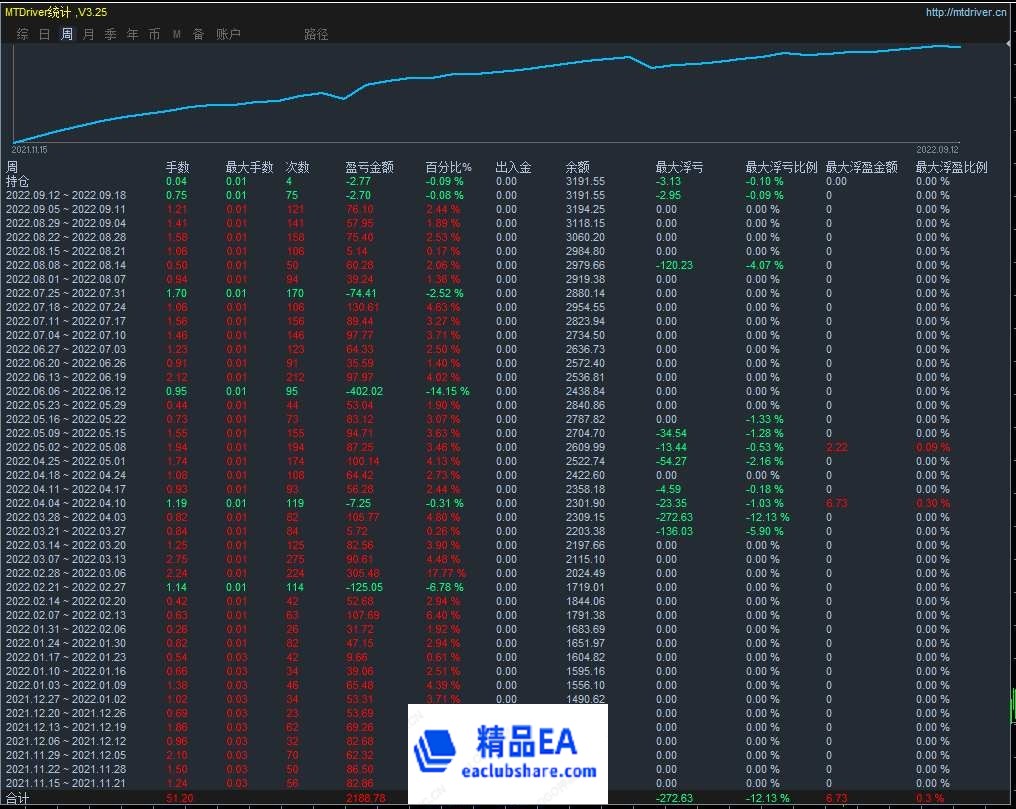Open the 账户 account tab

(x=228, y=34)
